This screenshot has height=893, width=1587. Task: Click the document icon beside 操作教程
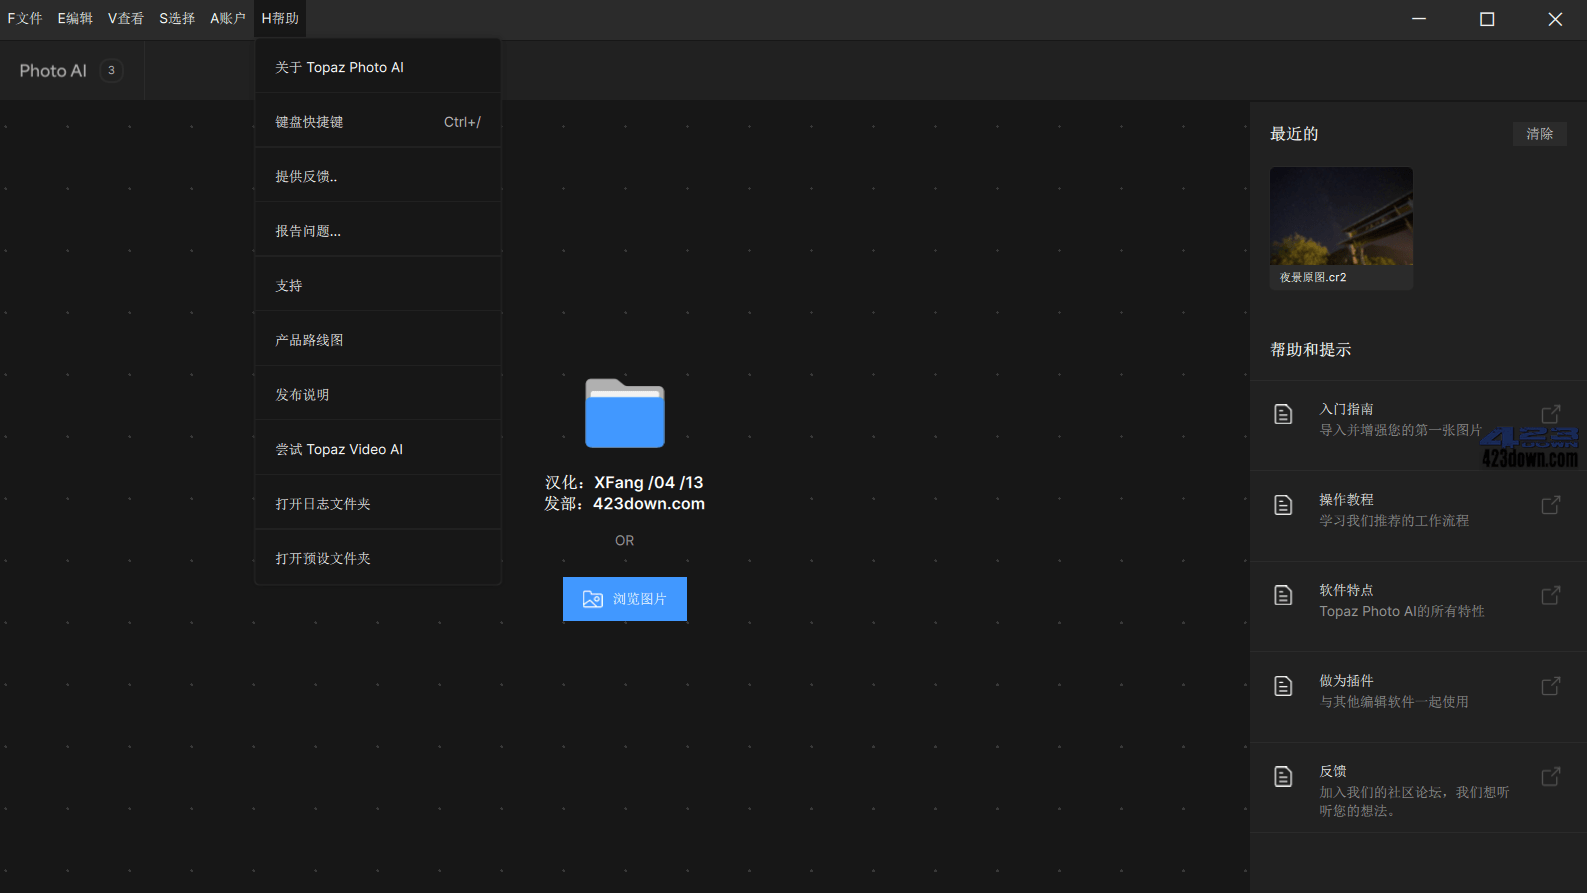point(1283,505)
